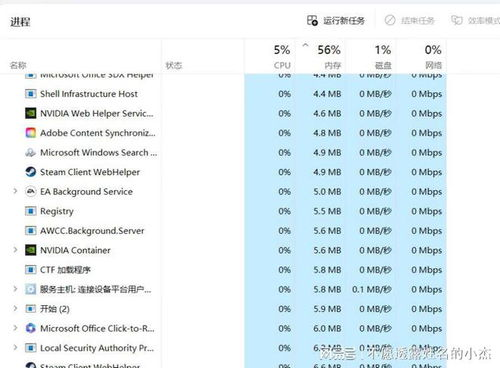This screenshot has width=500, height=368.
Task: Click the Local Security Authority Process icon
Action: (31, 348)
